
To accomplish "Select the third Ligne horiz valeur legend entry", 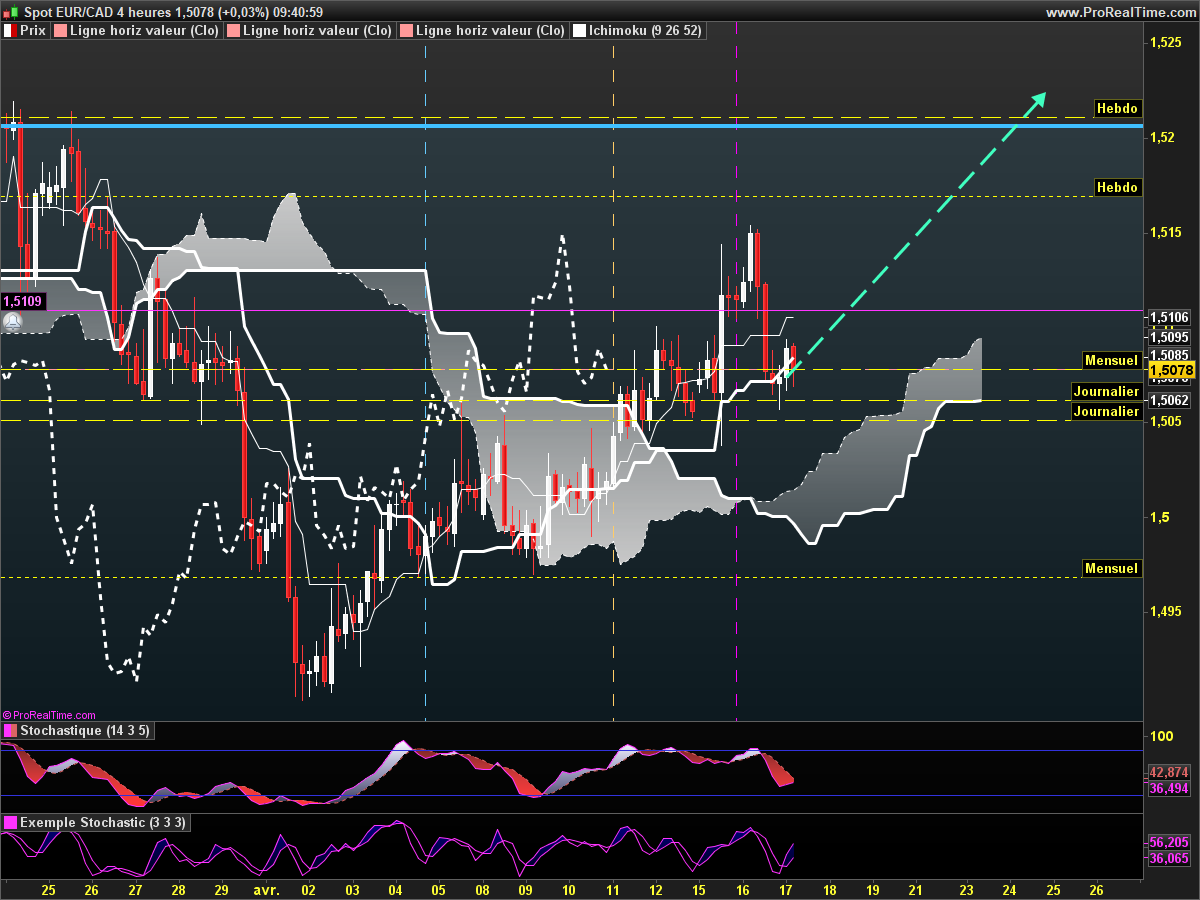I will coord(483,31).
